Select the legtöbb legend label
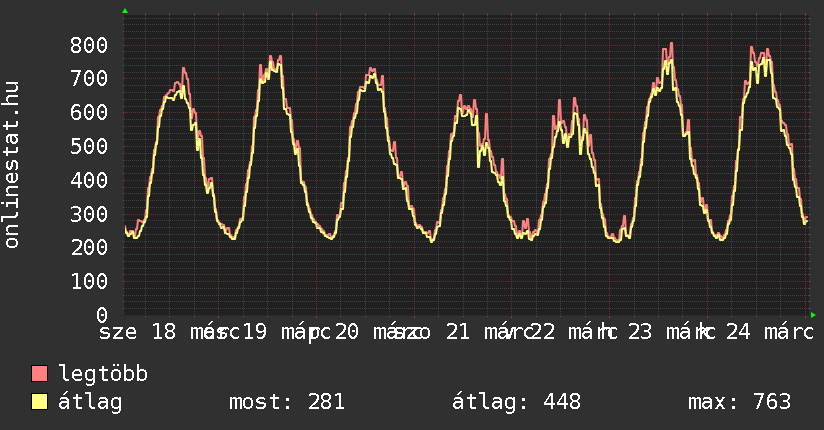This screenshot has width=824, height=430. tap(103, 375)
